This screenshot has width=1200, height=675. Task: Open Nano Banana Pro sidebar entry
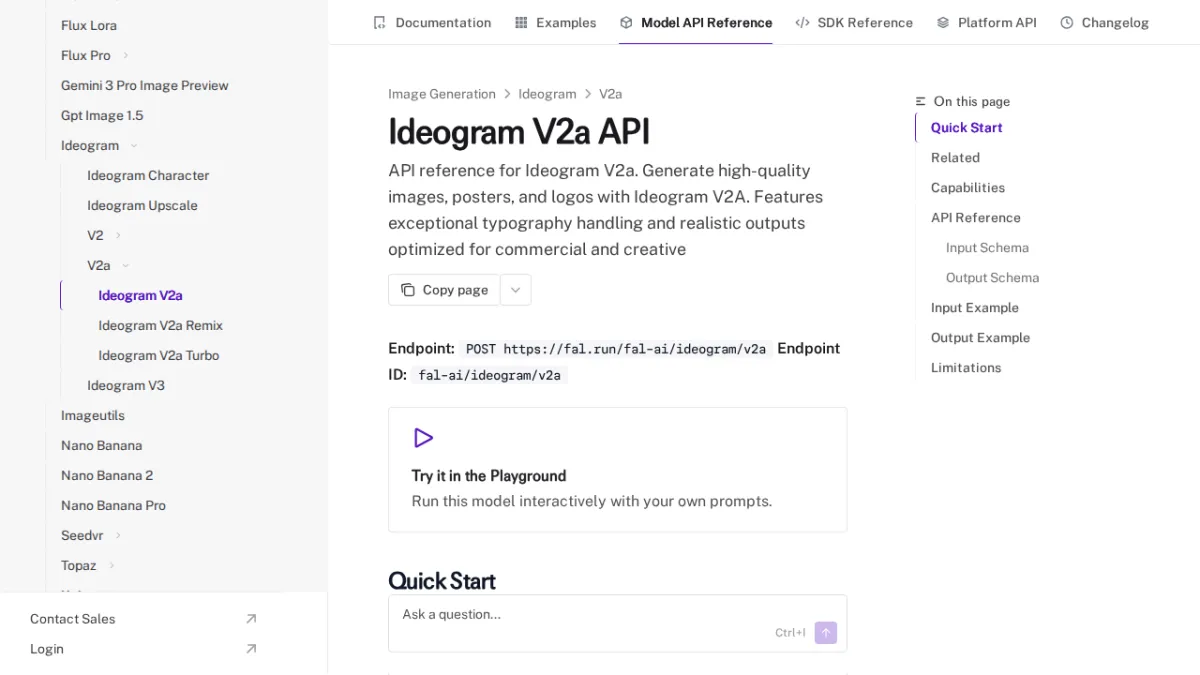click(113, 506)
